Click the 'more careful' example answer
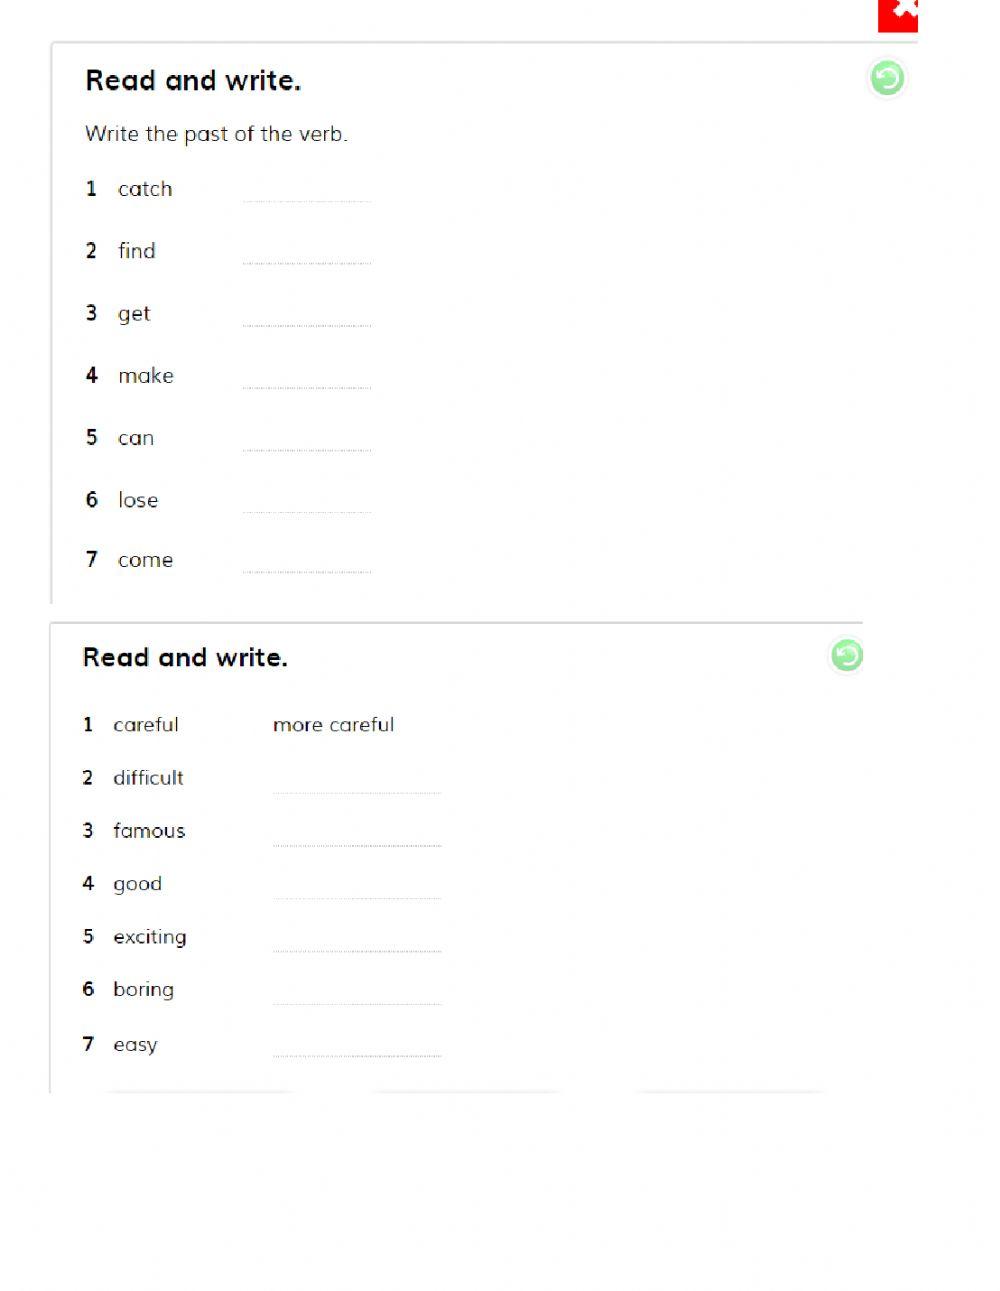 pos(333,725)
